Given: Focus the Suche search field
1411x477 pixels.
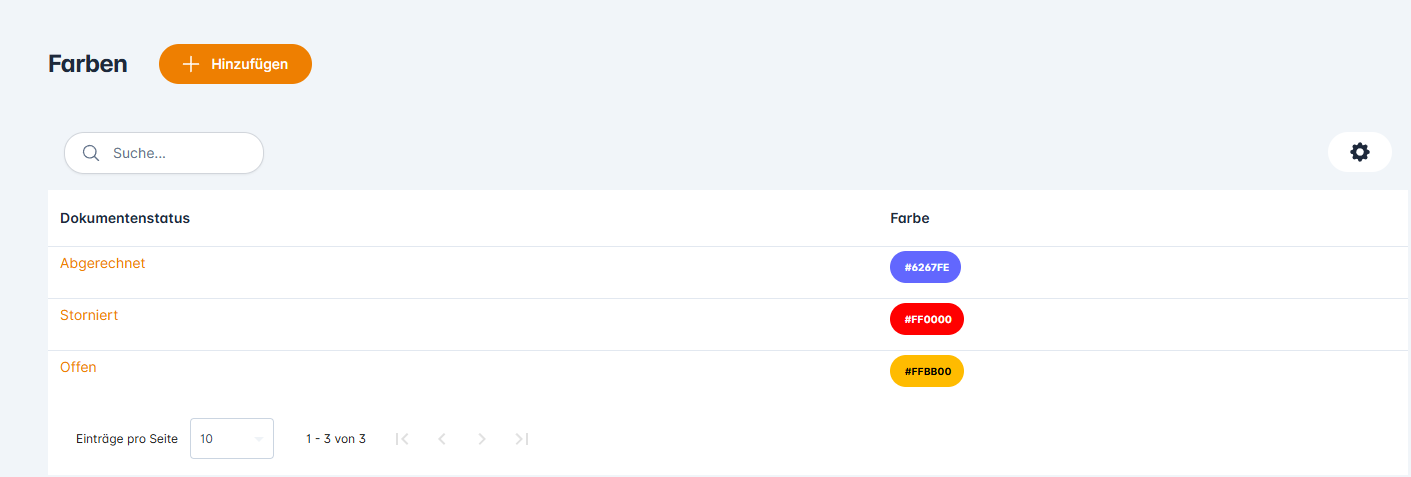Looking at the screenshot, I should coord(180,153).
